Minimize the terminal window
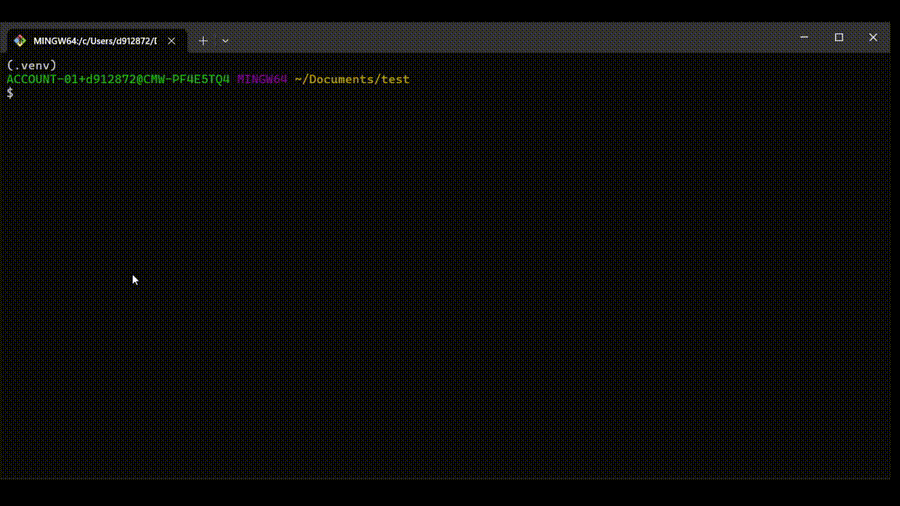The height and width of the screenshot is (506, 900). point(804,37)
